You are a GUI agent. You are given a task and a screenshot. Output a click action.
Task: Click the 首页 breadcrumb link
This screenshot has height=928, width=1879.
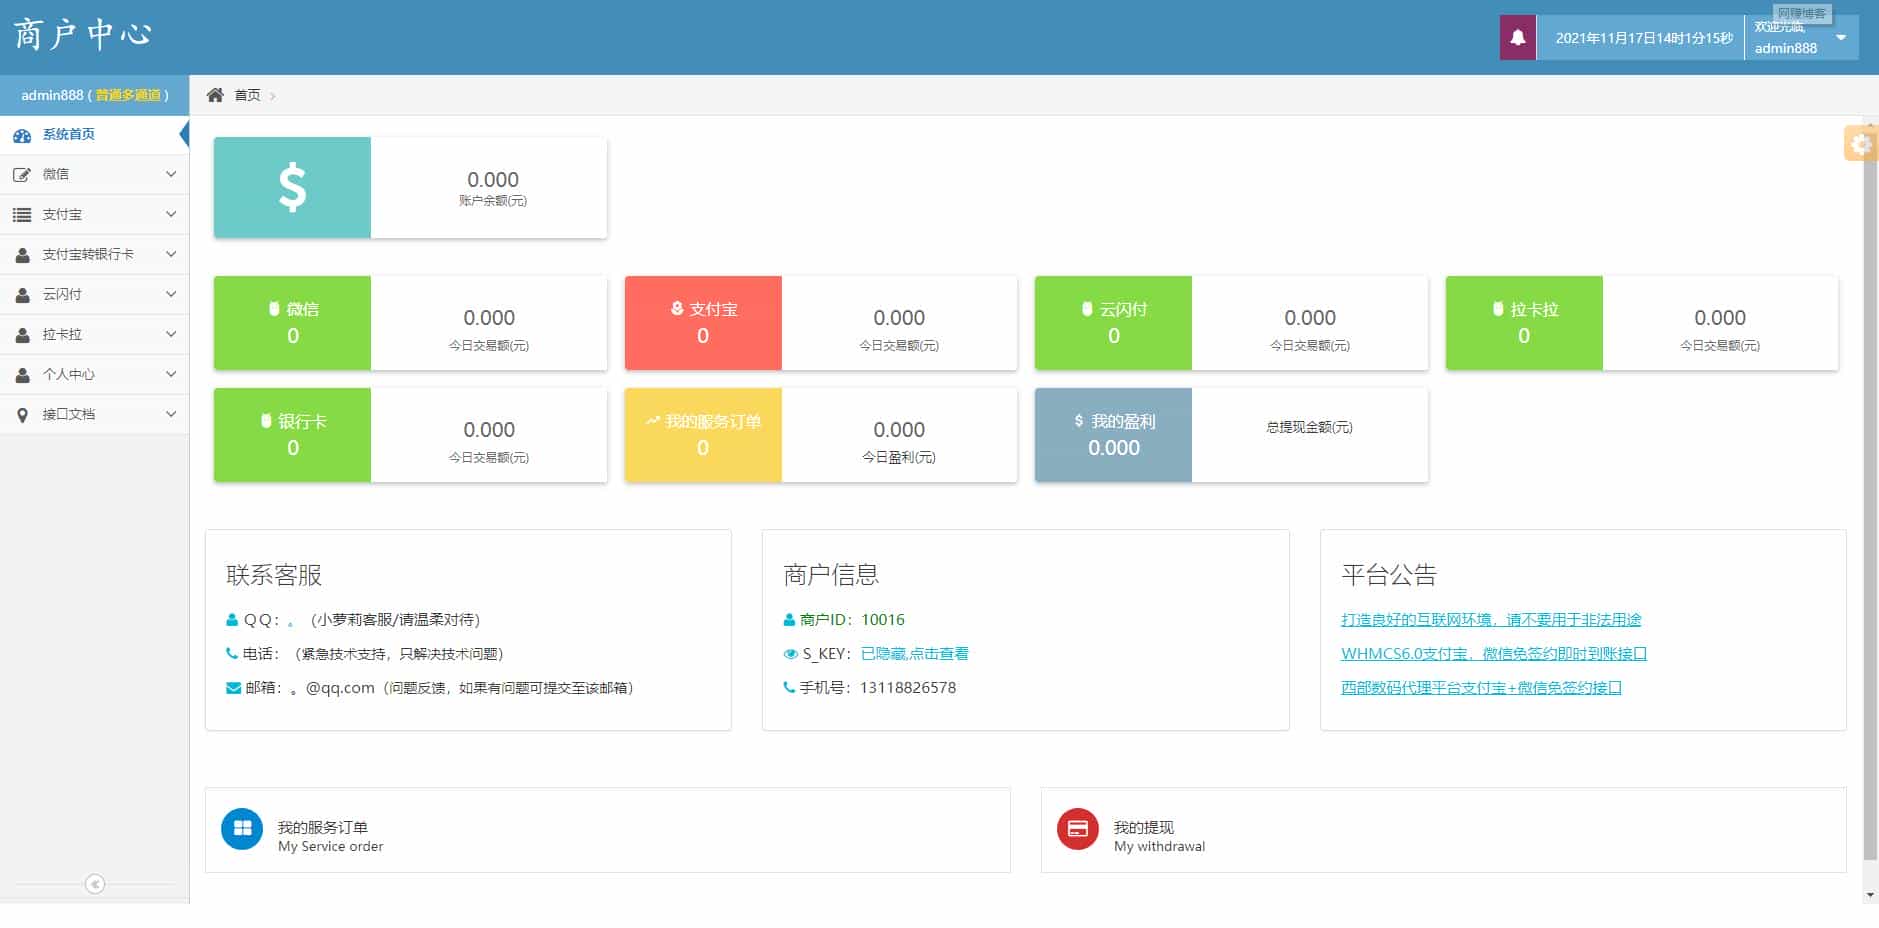247,95
